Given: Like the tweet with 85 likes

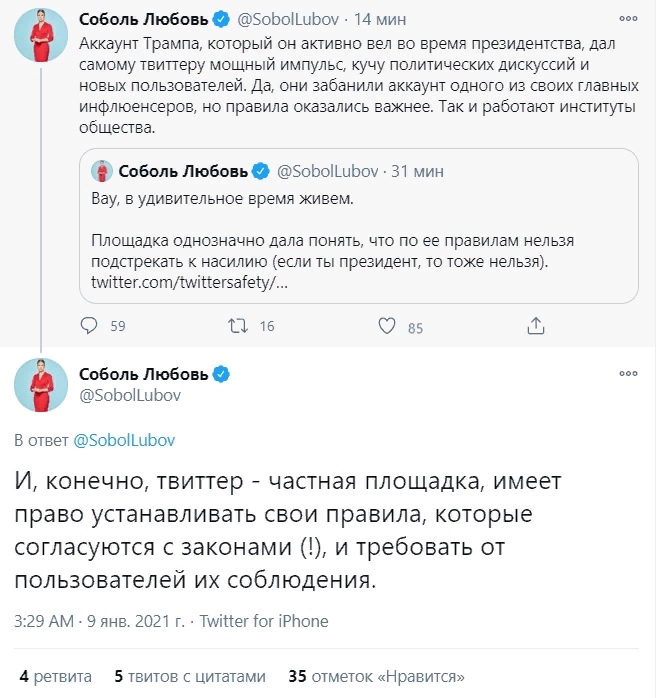Looking at the screenshot, I should [386, 326].
